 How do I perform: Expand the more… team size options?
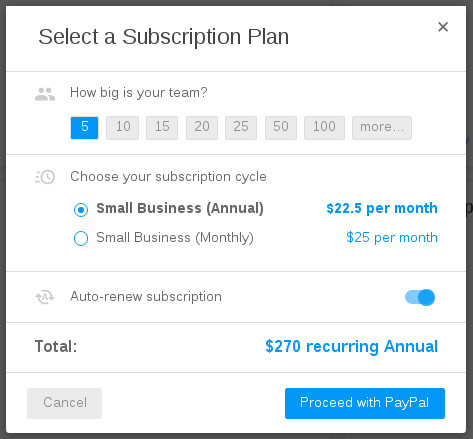(382, 128)
